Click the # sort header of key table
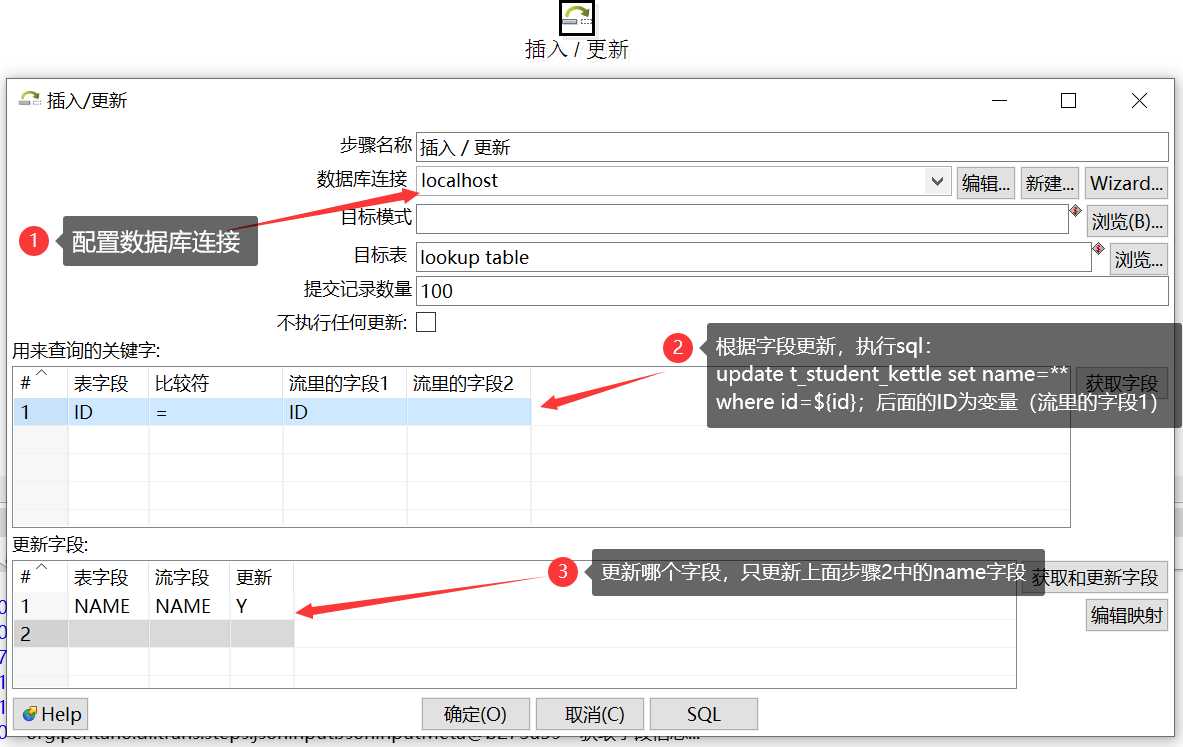 [x=40, y=383]
